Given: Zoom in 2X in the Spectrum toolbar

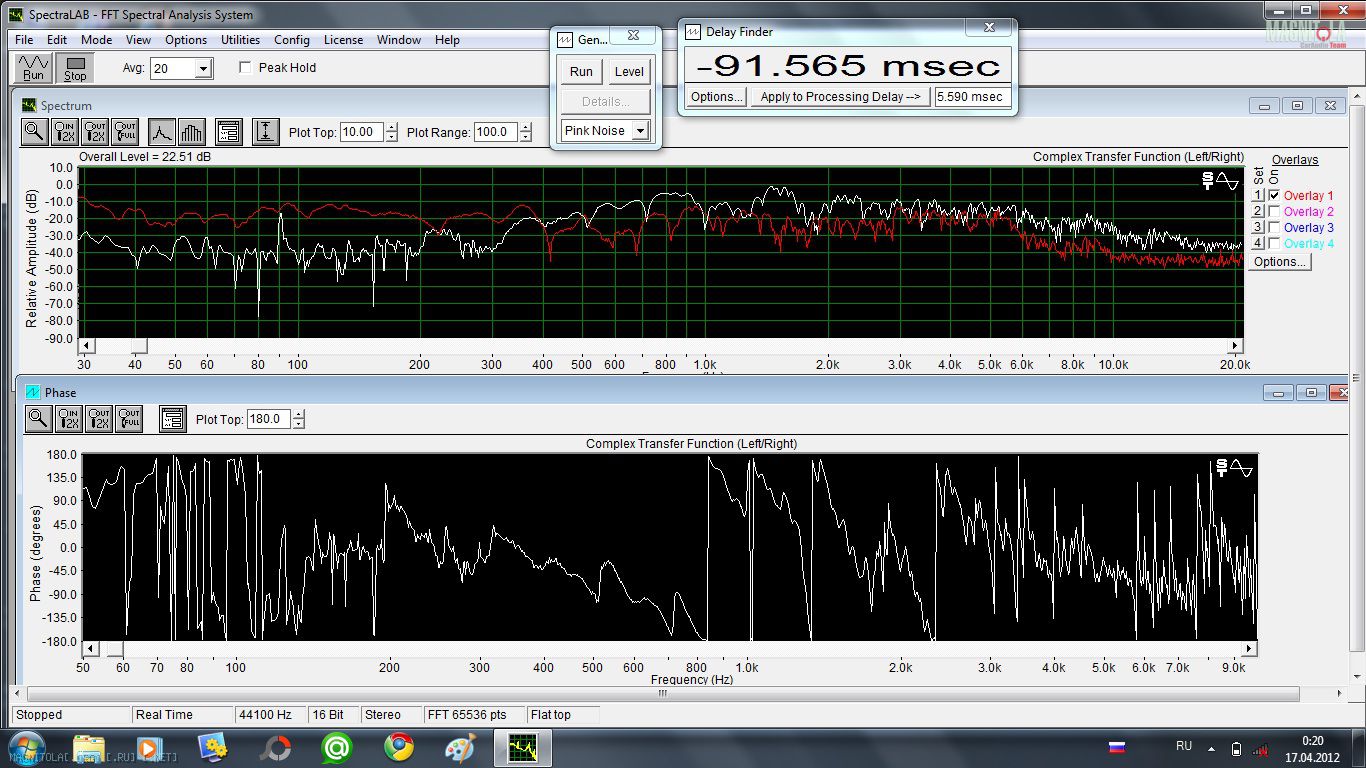Looking at the screenshot, I should click(x=65, y=132).
